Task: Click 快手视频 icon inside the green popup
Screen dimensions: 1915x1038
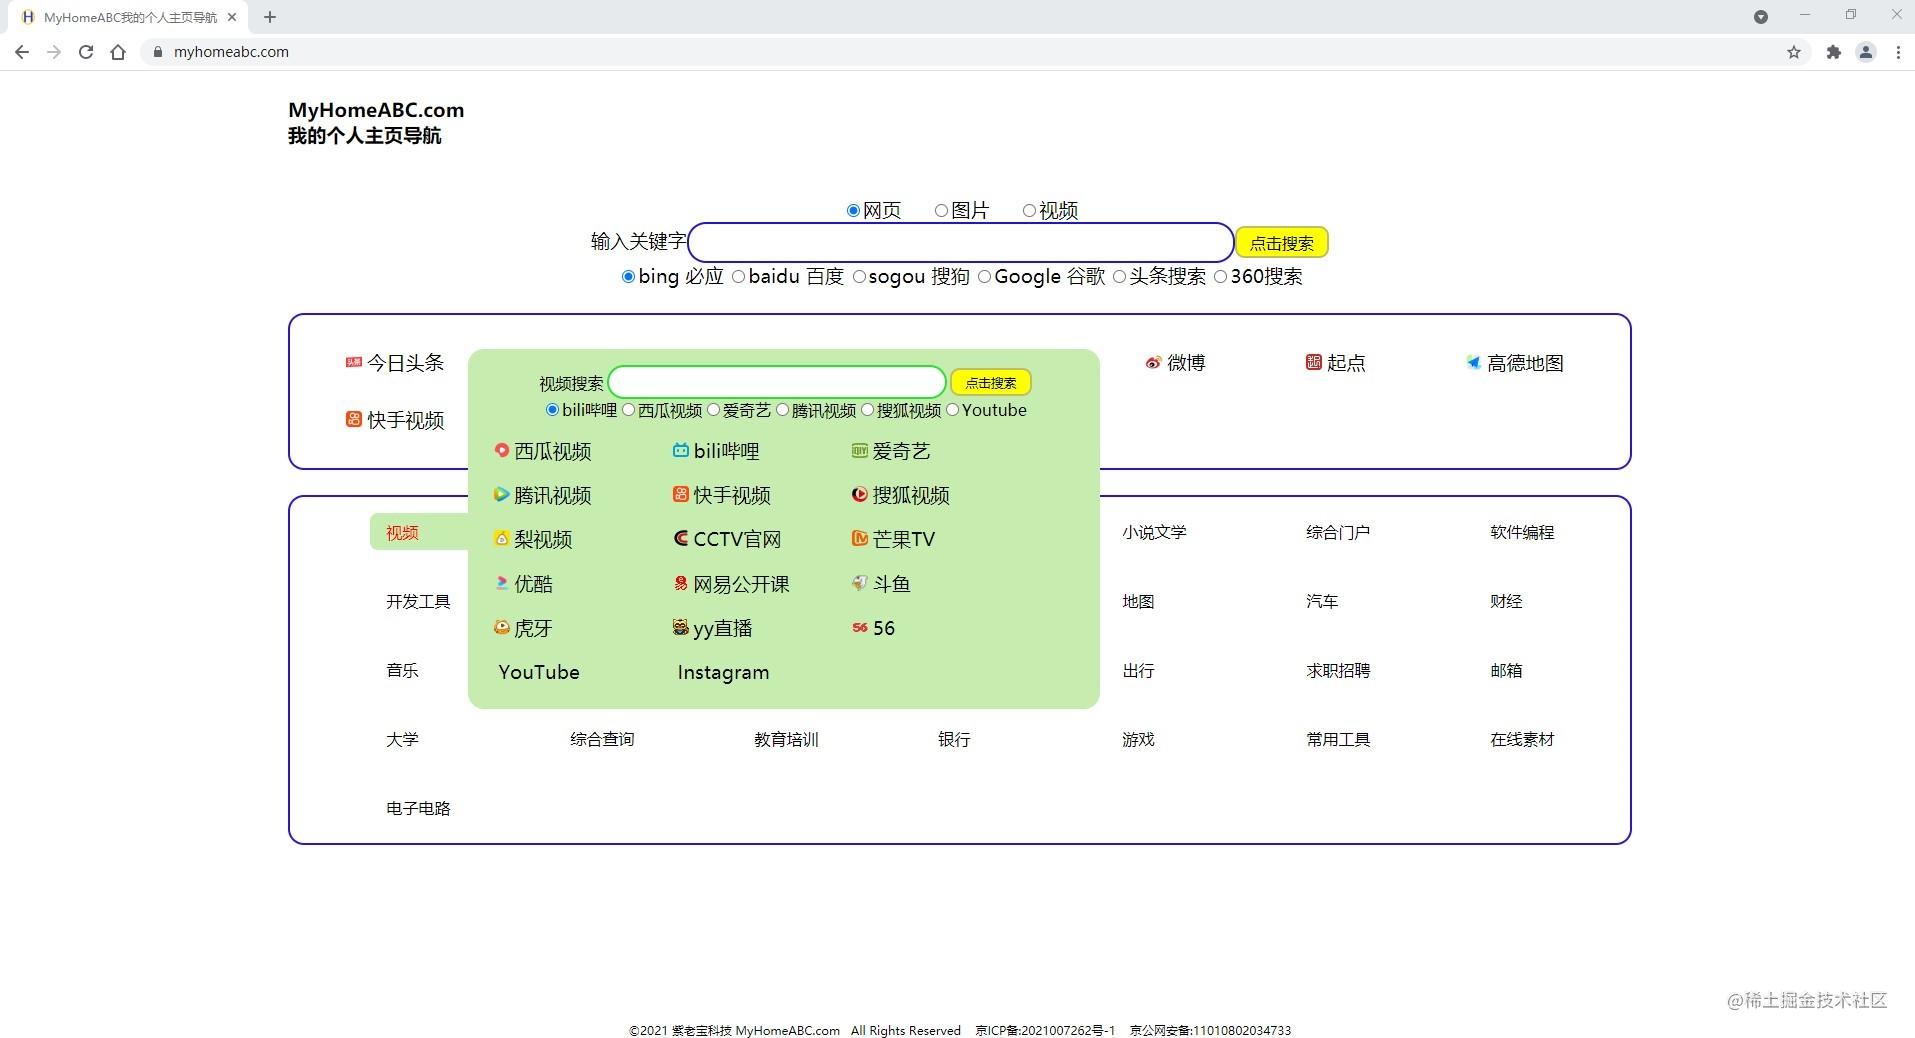Action: coord(680,494)
